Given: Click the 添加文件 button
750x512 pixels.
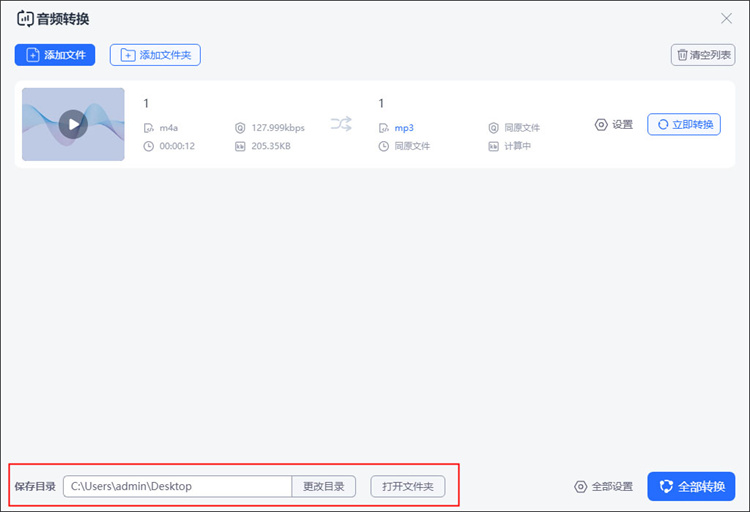Looking at the screenshot, I should 55,55.
